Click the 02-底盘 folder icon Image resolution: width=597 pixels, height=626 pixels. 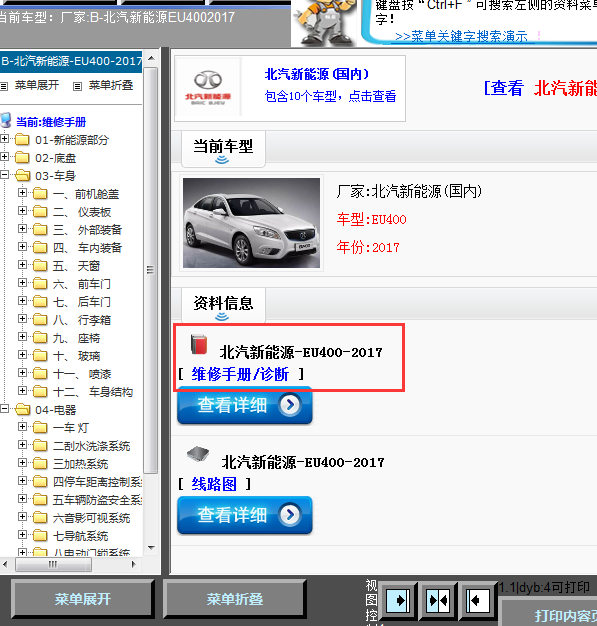tap(22, 158)
